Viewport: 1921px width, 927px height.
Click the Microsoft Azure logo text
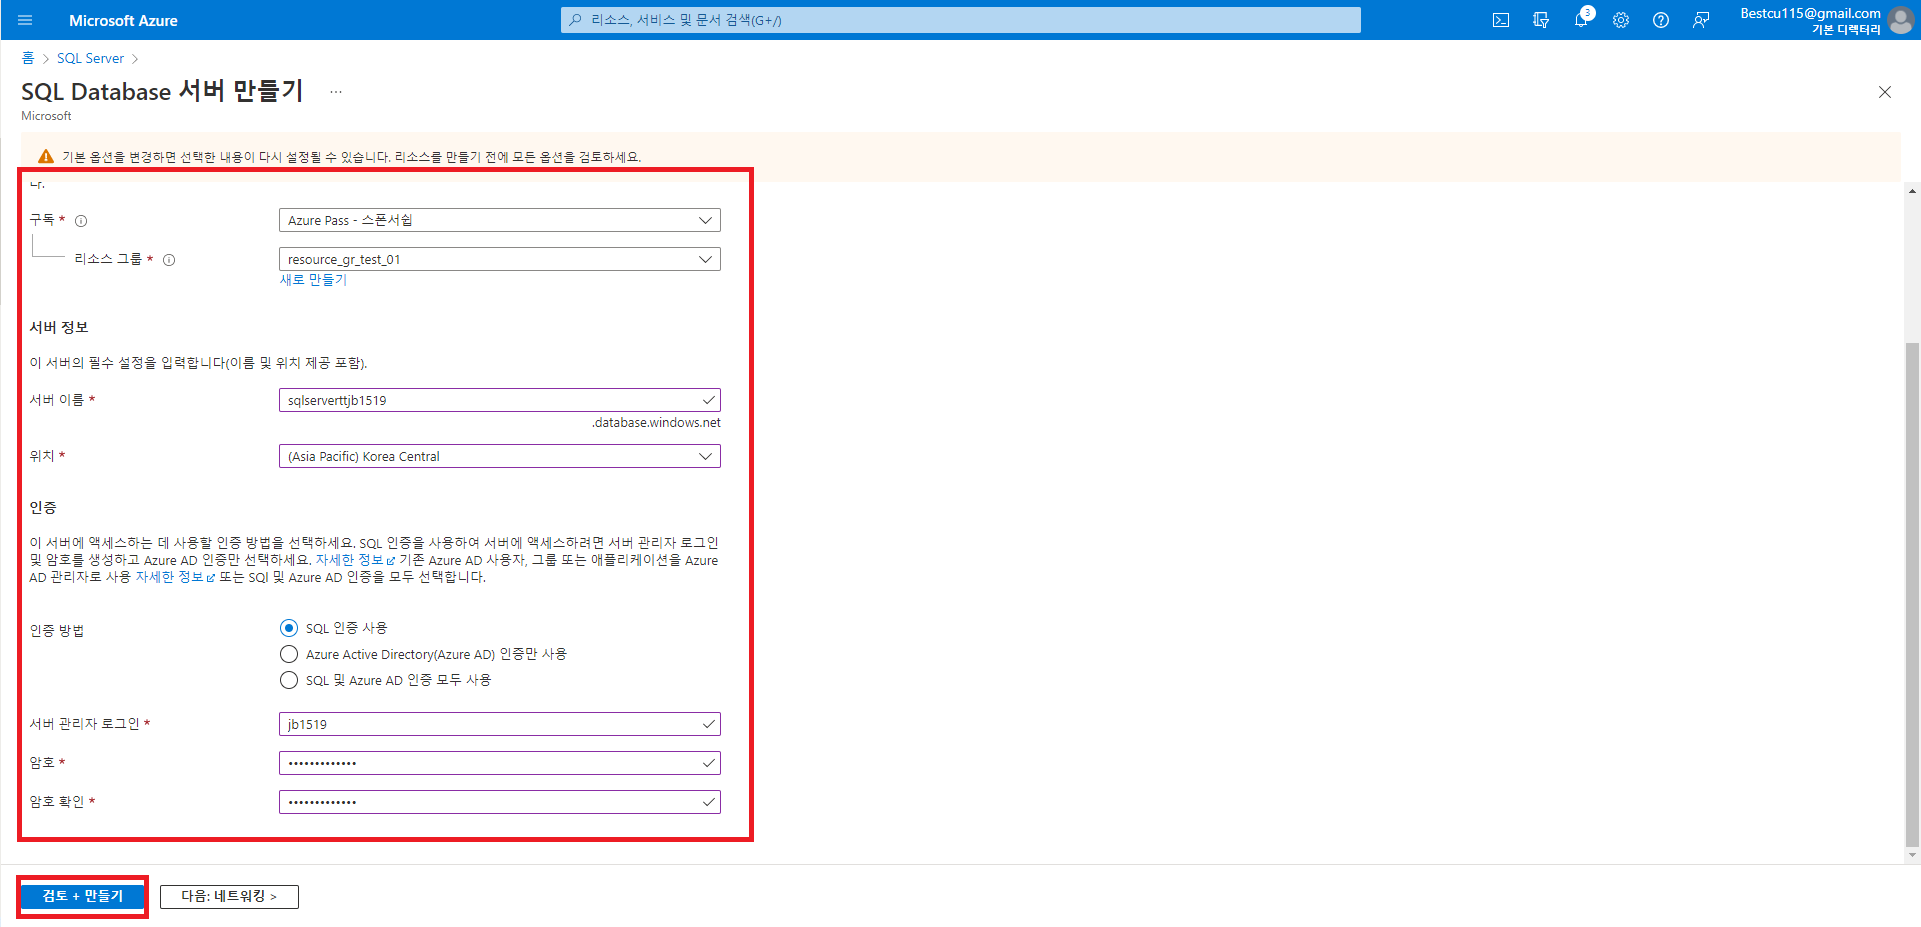123,20
